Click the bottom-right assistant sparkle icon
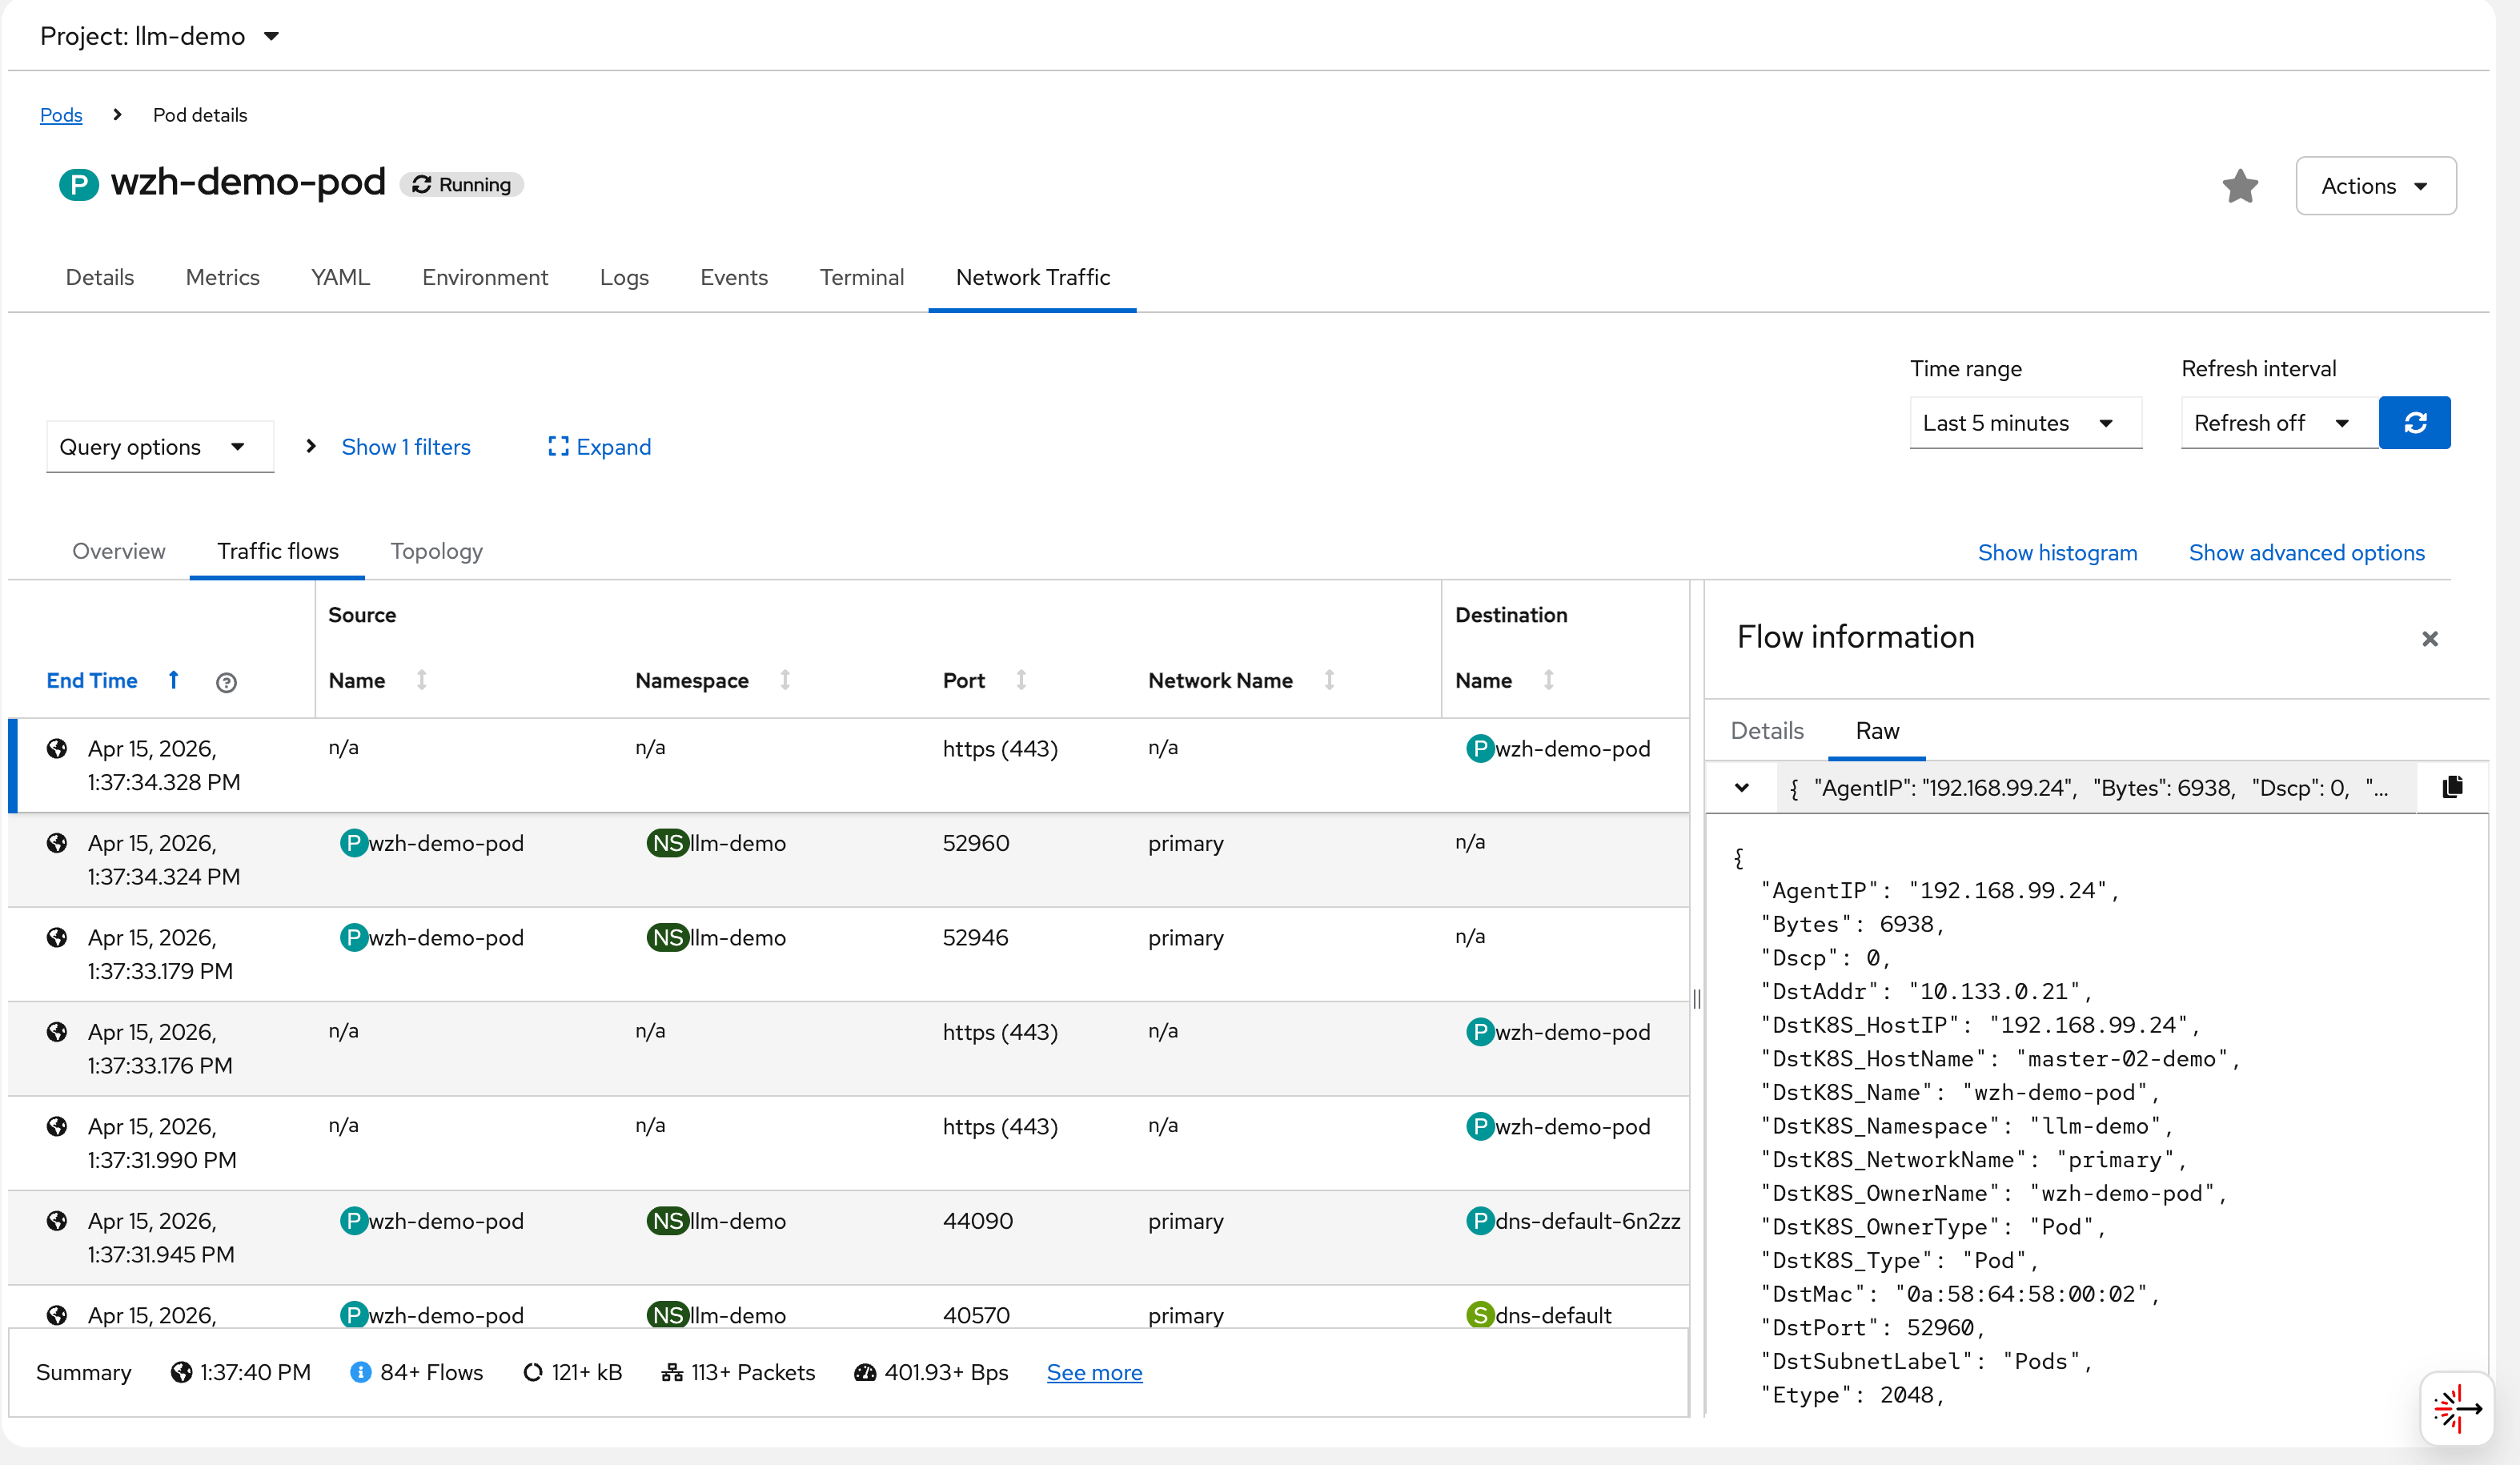 (x=2456, y=1408)
